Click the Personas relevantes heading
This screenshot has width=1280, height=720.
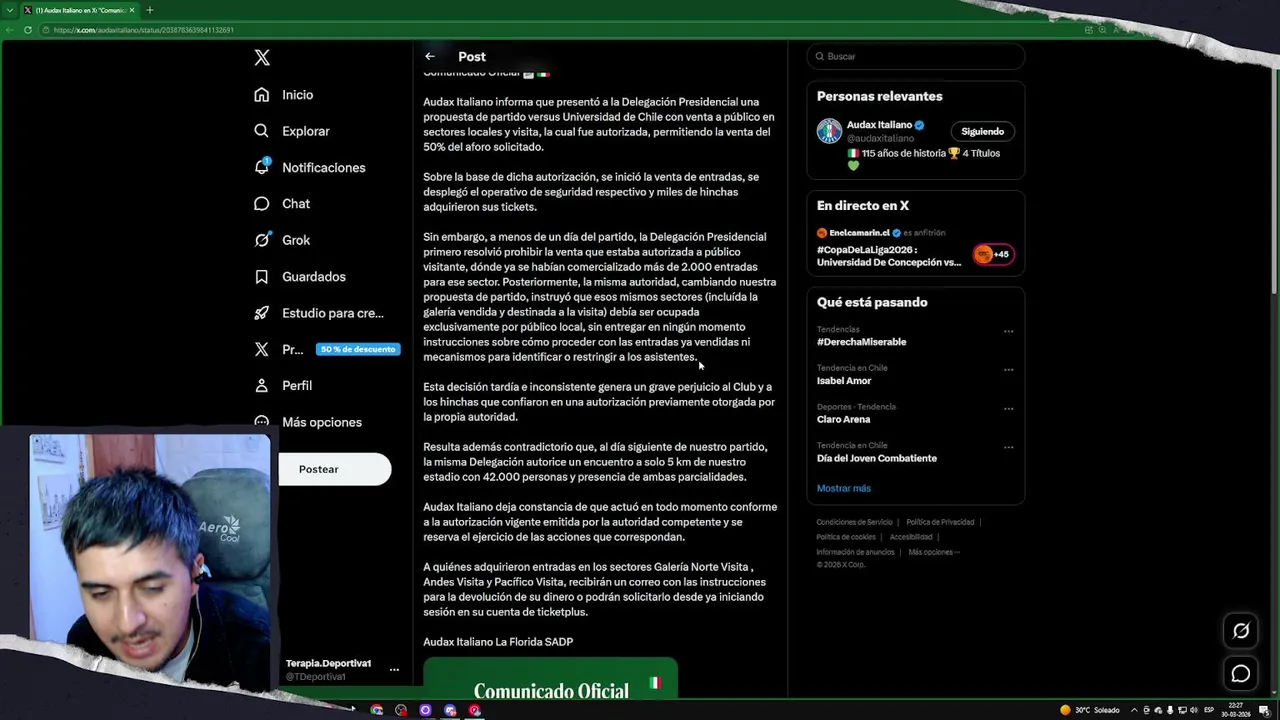click(880, 96)
